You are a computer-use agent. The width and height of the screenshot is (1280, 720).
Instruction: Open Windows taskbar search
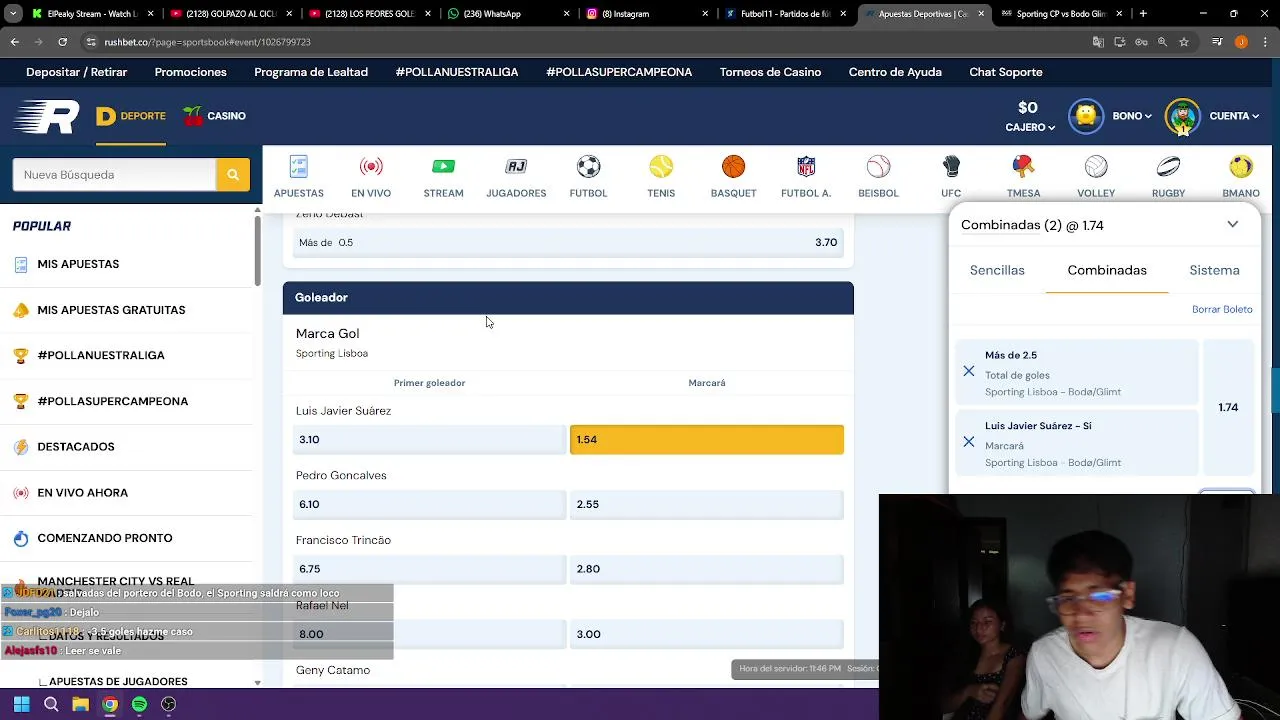click(x=51, y=704)
